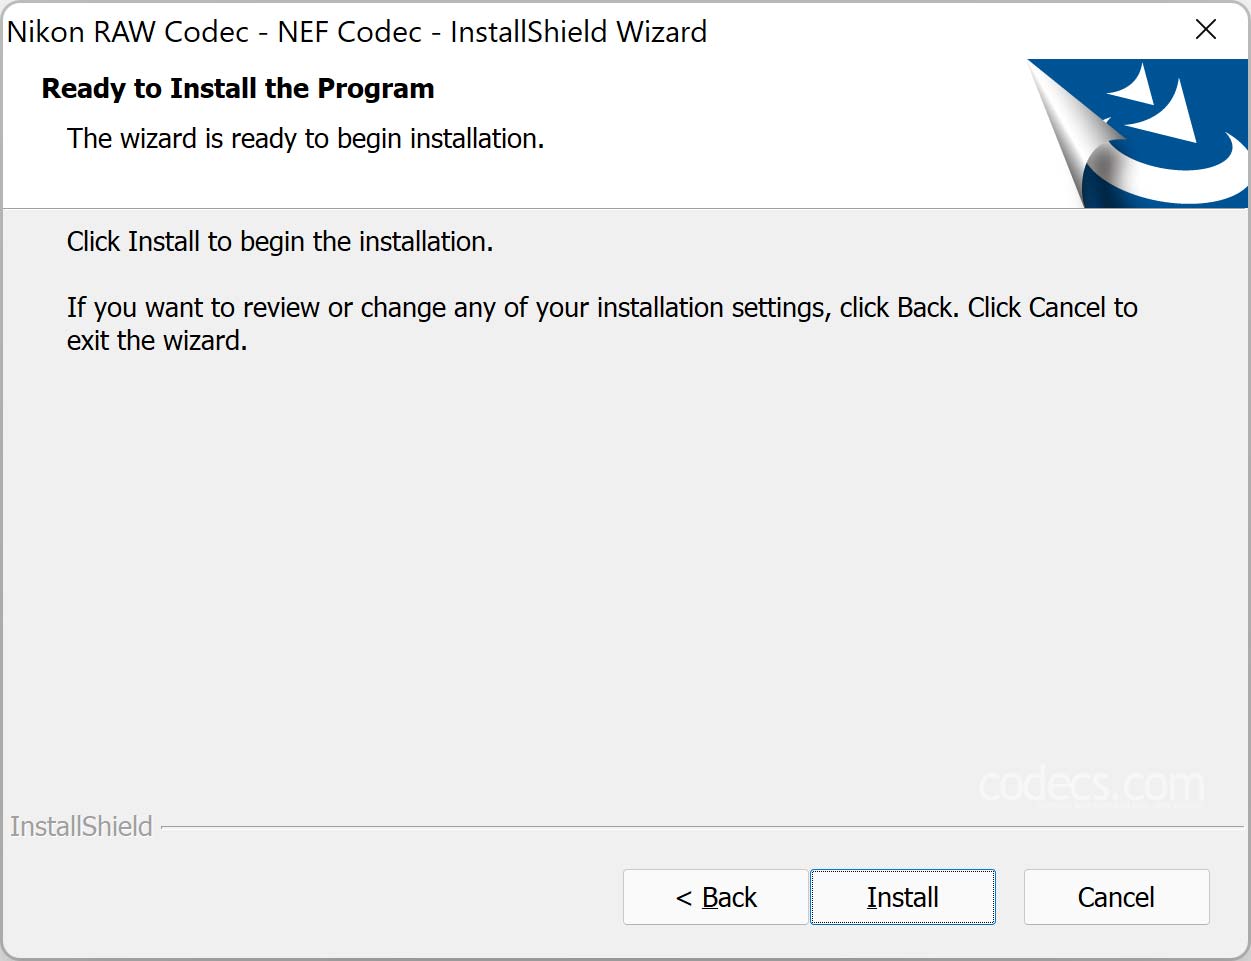Click the codecs.com watermark text
This screenshot has width=1251, height=961.
coord(1091,786)
